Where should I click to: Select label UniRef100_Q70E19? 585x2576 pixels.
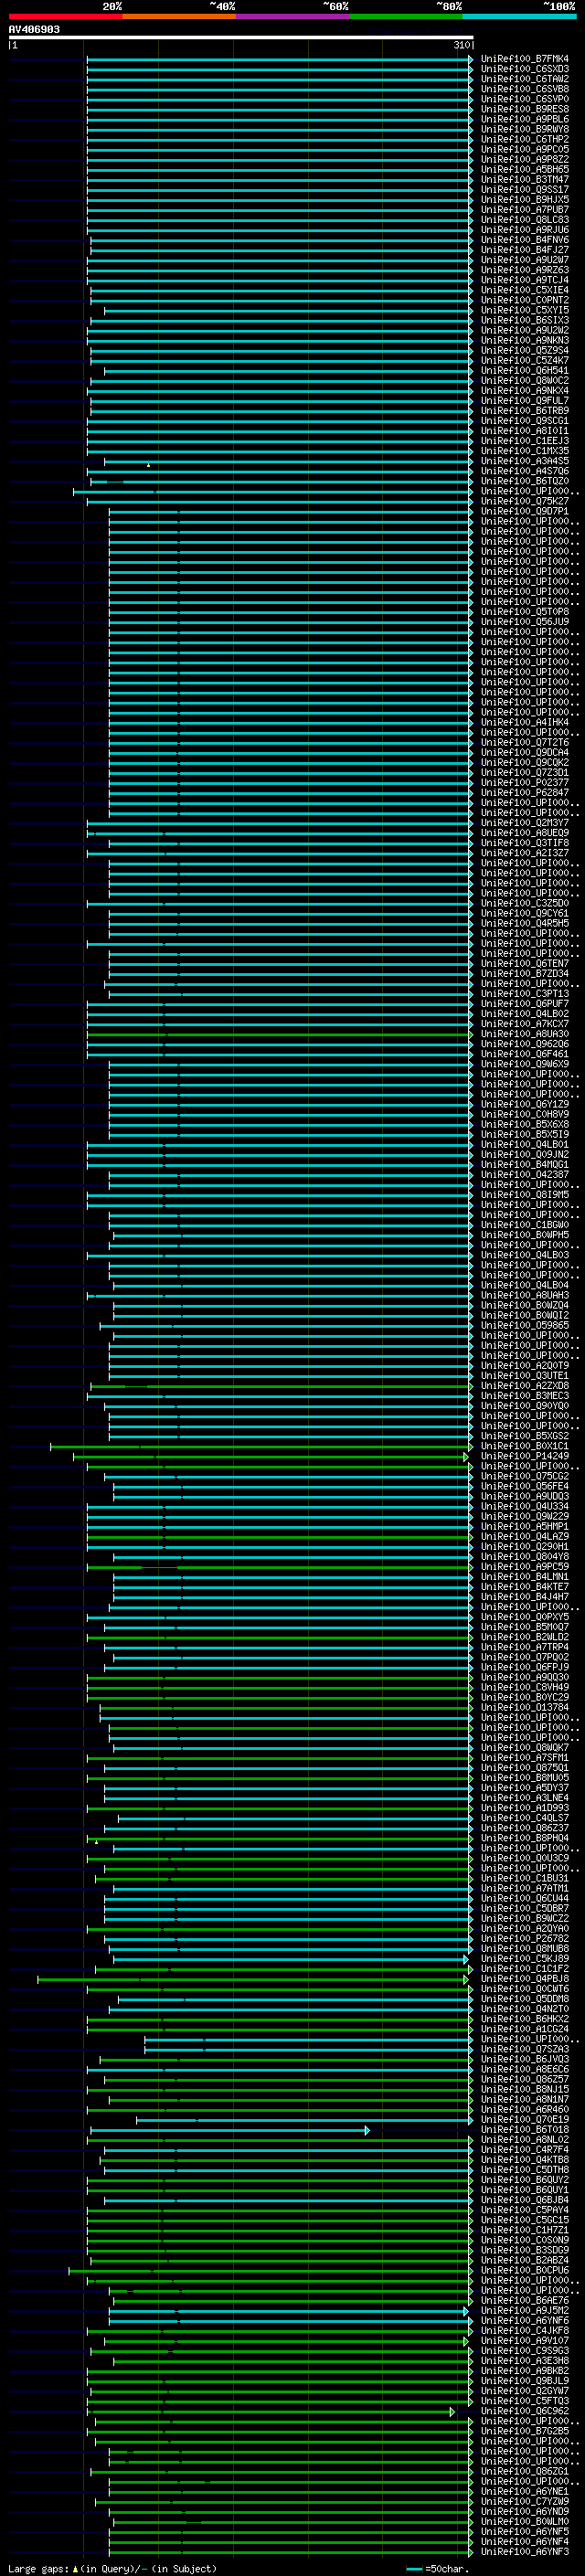(524, 2119)
